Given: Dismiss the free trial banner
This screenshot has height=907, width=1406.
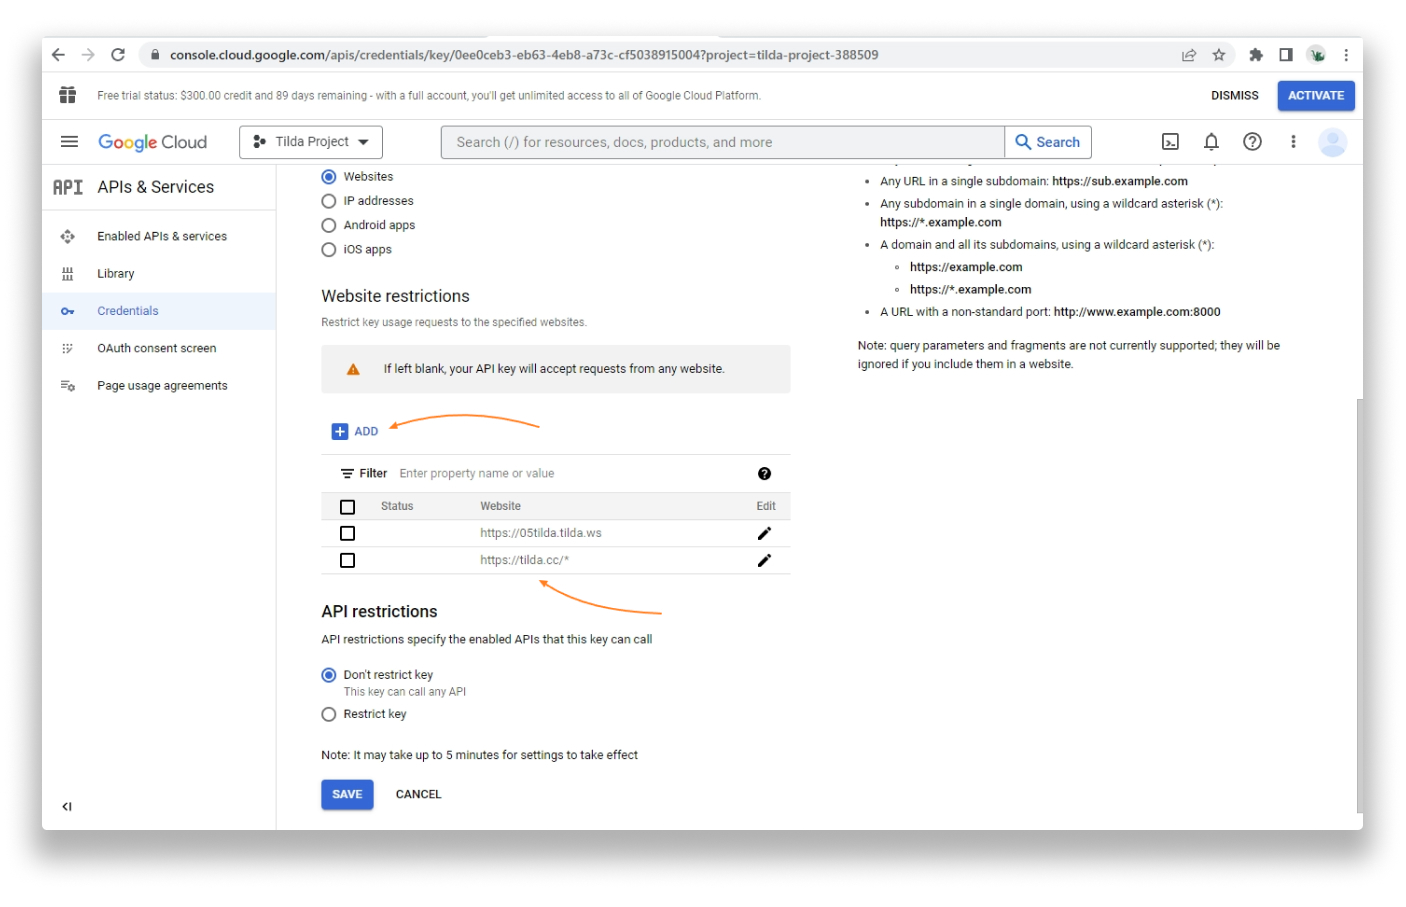Looking at the screenshot, I should (1235, 96).
